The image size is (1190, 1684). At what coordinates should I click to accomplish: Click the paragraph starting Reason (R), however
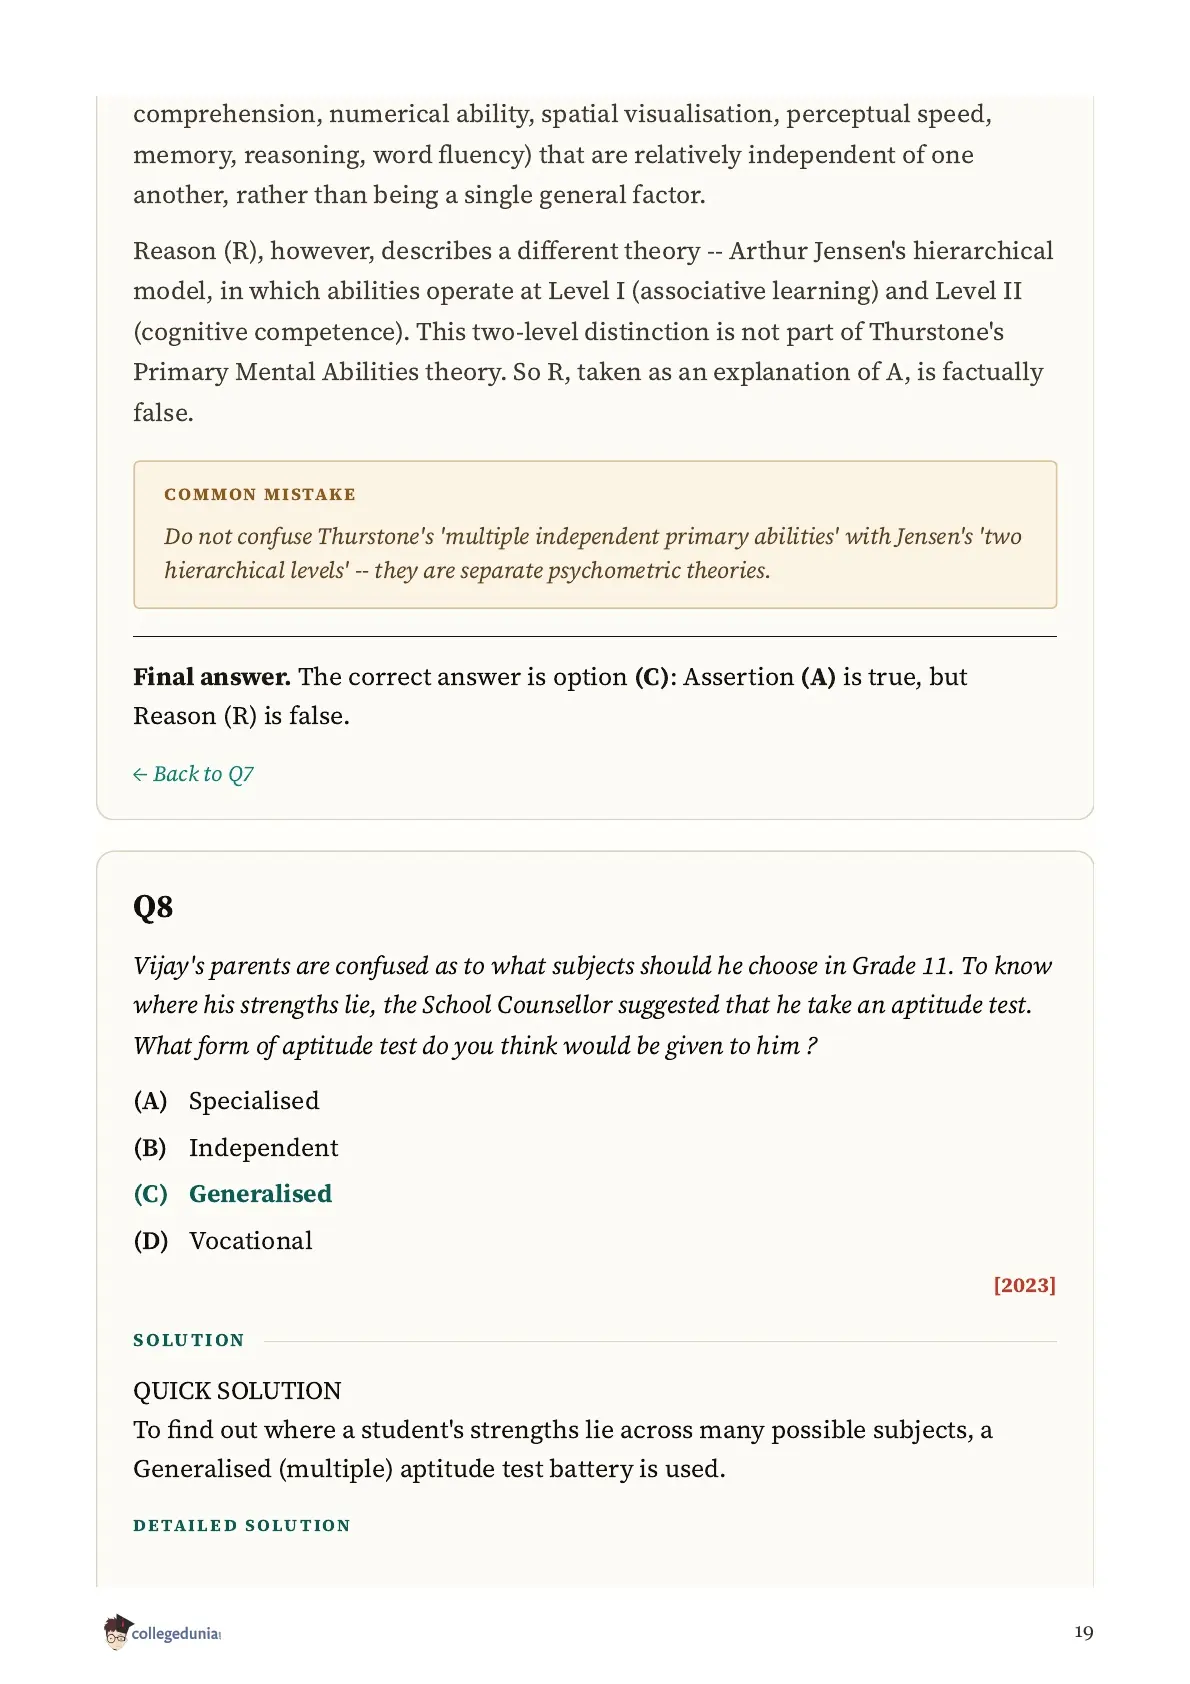pos(594,331)
